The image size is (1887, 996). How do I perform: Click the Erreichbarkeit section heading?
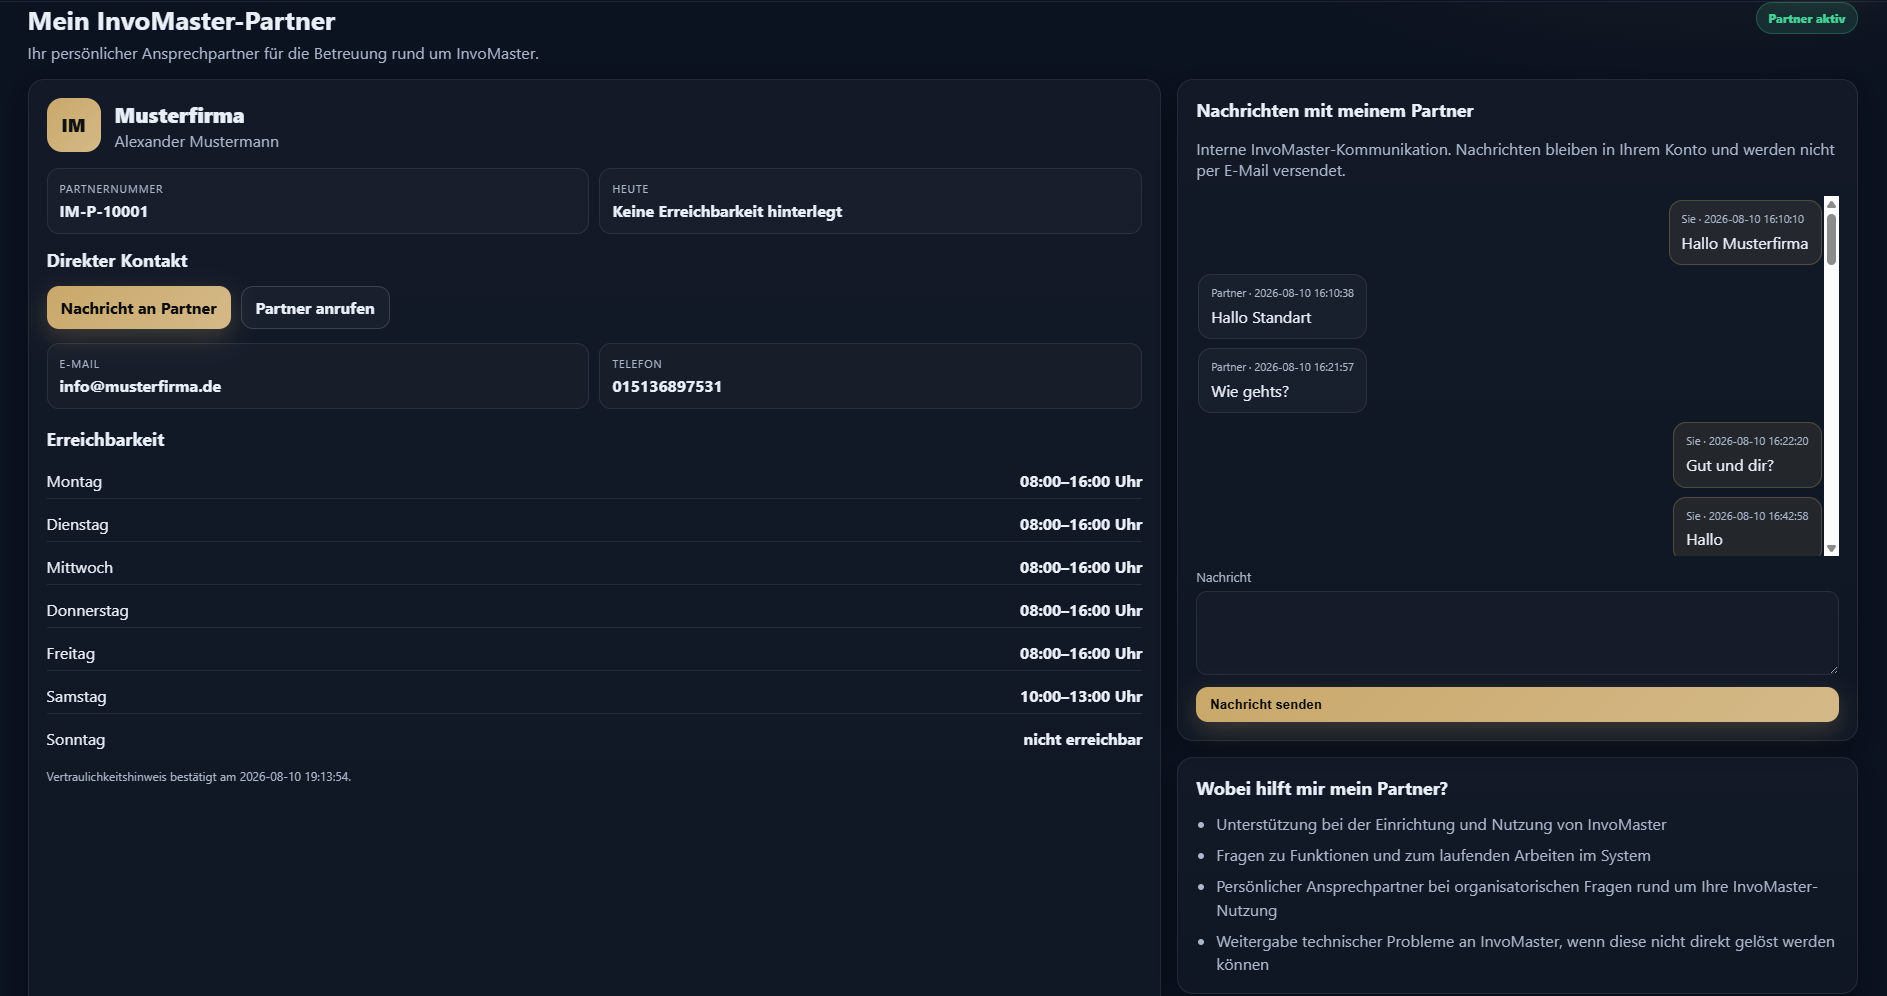105,440
